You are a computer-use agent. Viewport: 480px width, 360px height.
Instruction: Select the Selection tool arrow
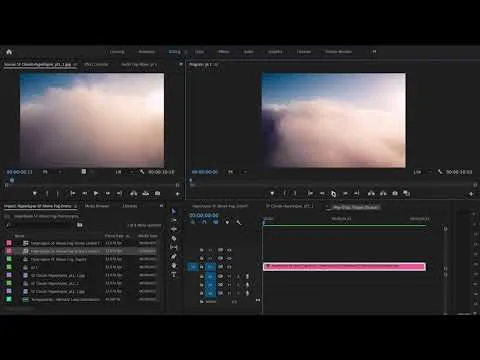[174, 211]
